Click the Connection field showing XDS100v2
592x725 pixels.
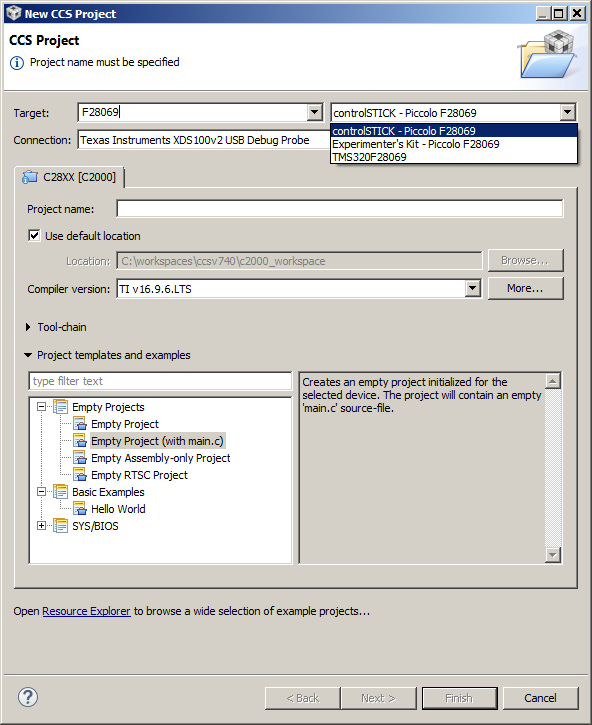click(204, 140)
